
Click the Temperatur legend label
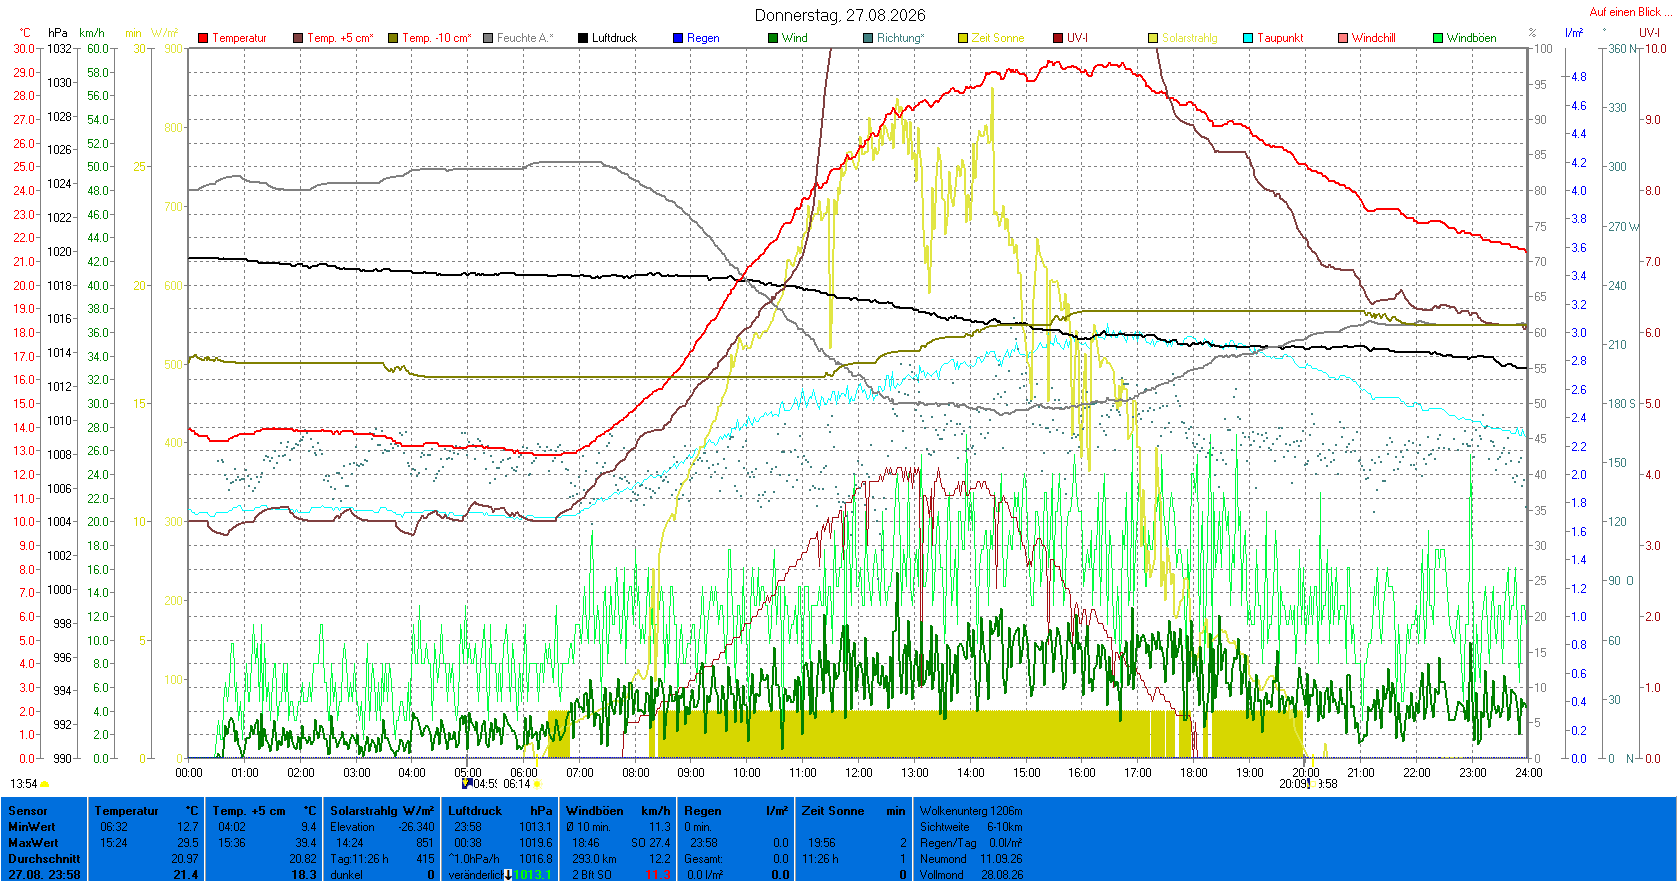tap(239, 38)
